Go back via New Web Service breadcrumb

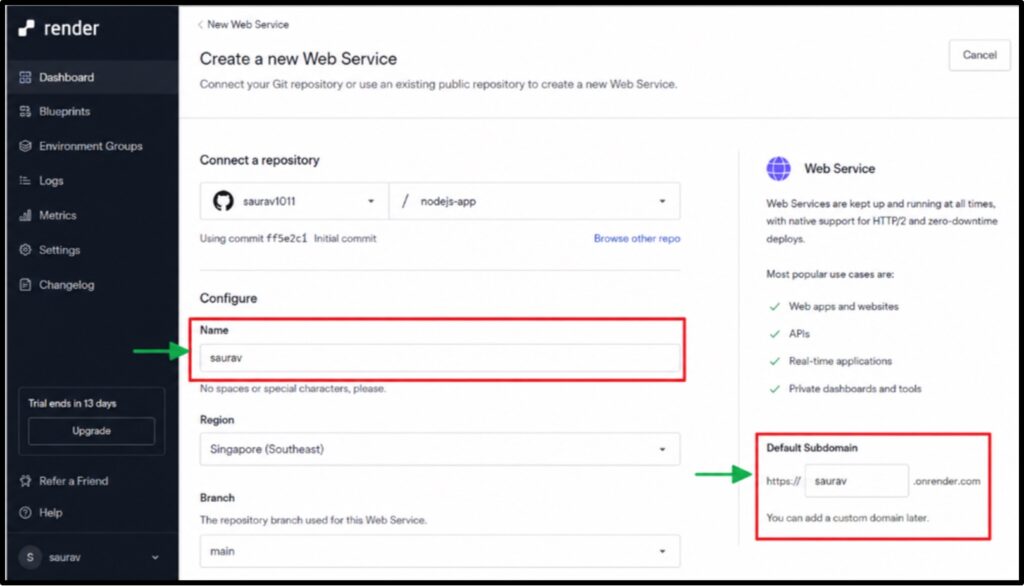click(x=248, y=25)
